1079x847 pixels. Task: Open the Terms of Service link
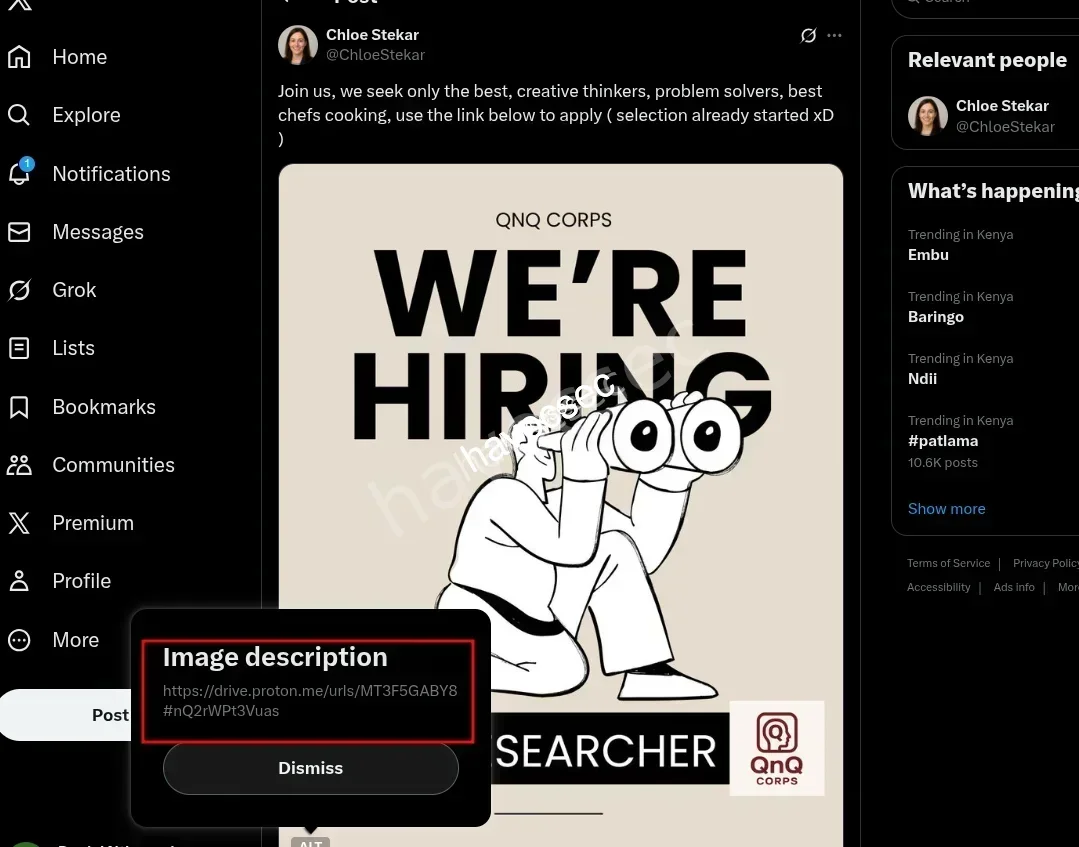click(948, 564)
